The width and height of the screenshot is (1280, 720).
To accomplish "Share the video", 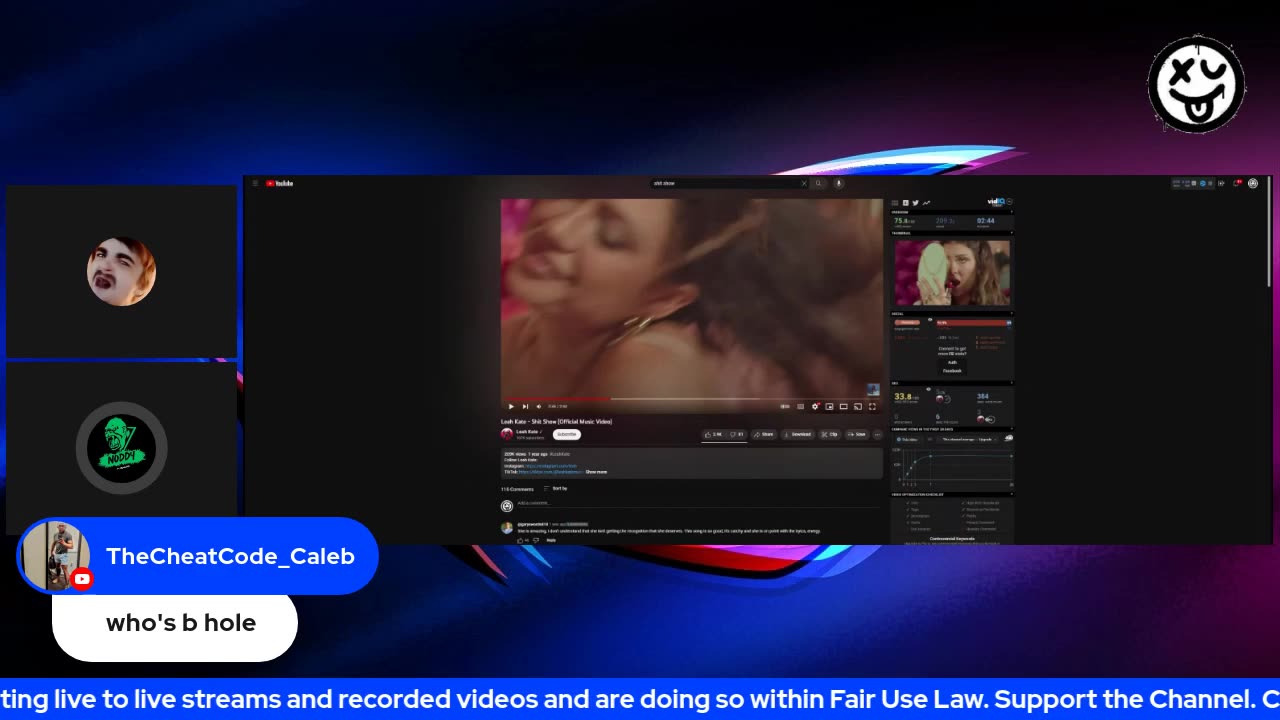I will pos(764,434).
